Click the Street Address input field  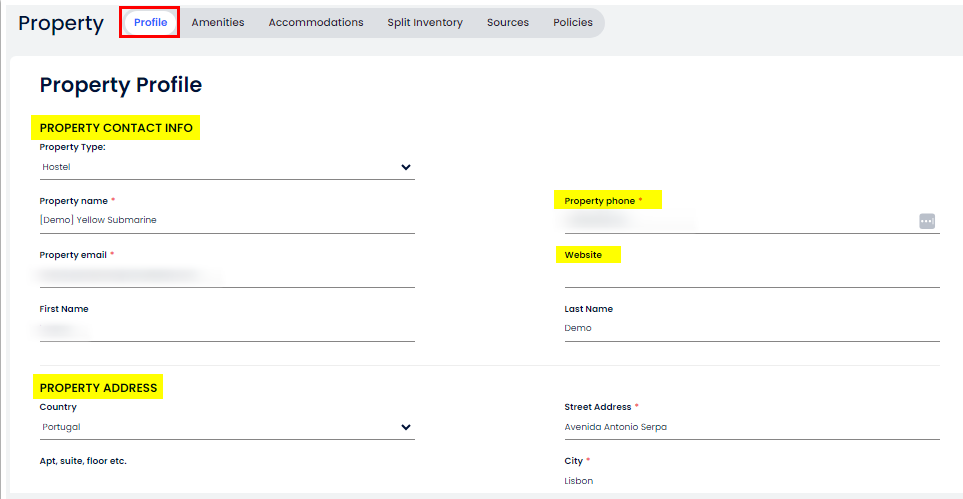(751, 427)
